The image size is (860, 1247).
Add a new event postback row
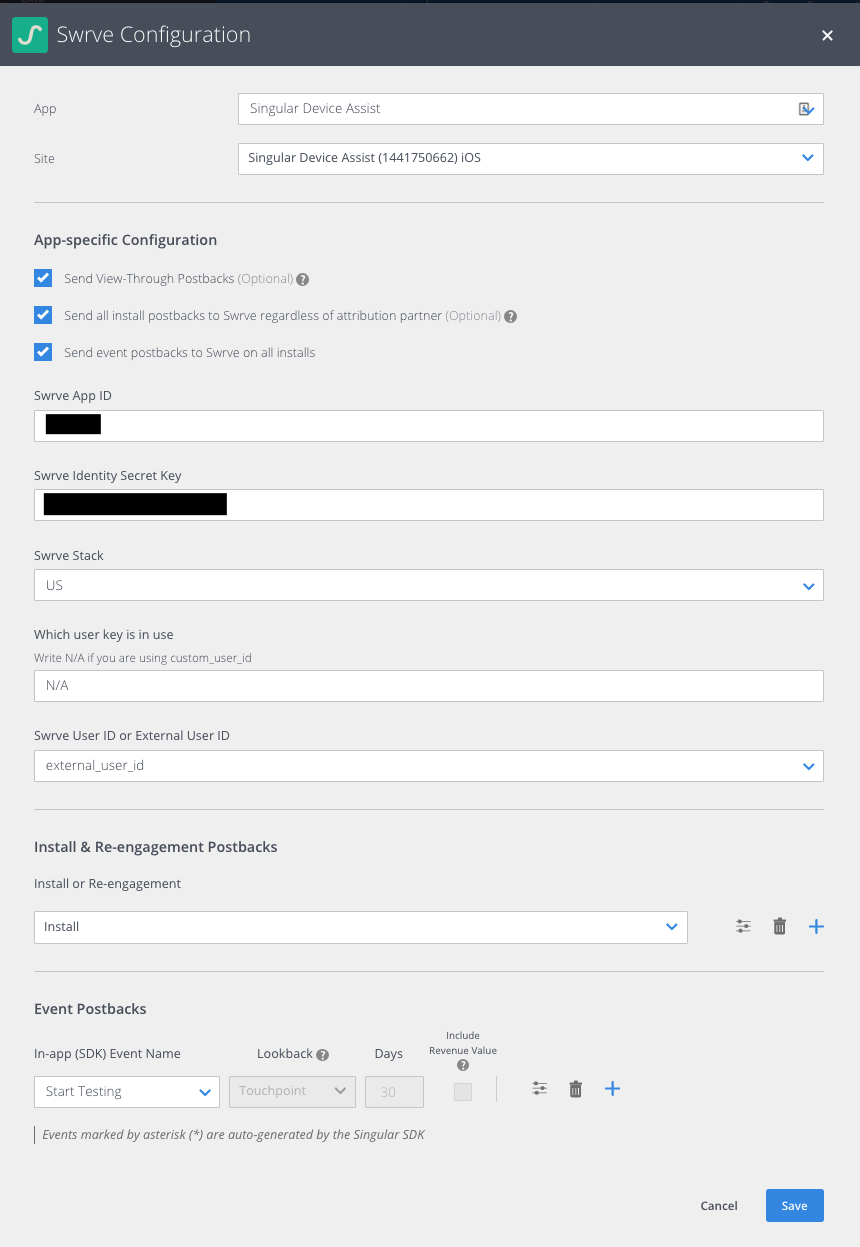613,1089
